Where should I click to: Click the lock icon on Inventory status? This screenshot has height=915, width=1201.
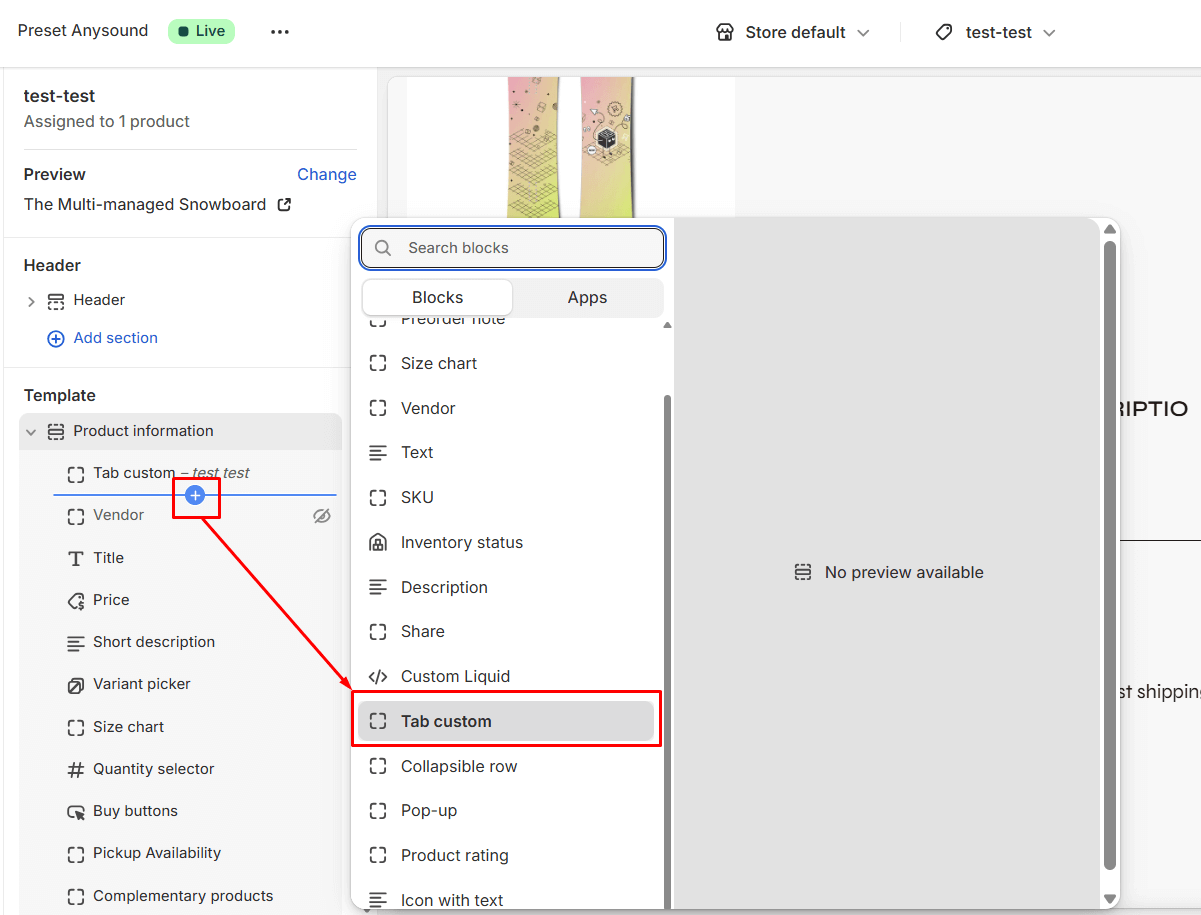(x=378, y=542)
